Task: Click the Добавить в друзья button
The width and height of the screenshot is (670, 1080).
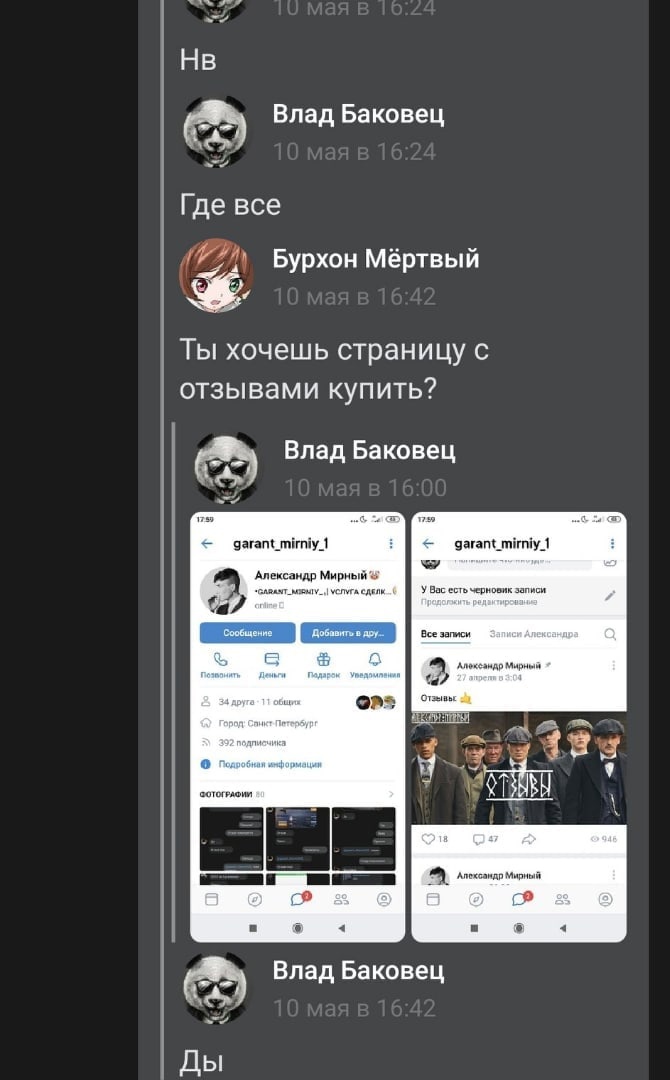Action: 348,632
